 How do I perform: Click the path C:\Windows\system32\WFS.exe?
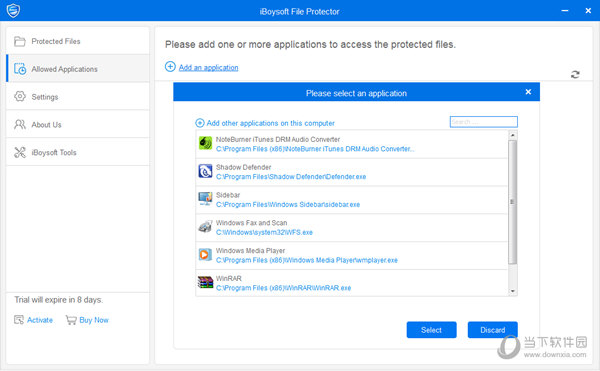point(264,232)
